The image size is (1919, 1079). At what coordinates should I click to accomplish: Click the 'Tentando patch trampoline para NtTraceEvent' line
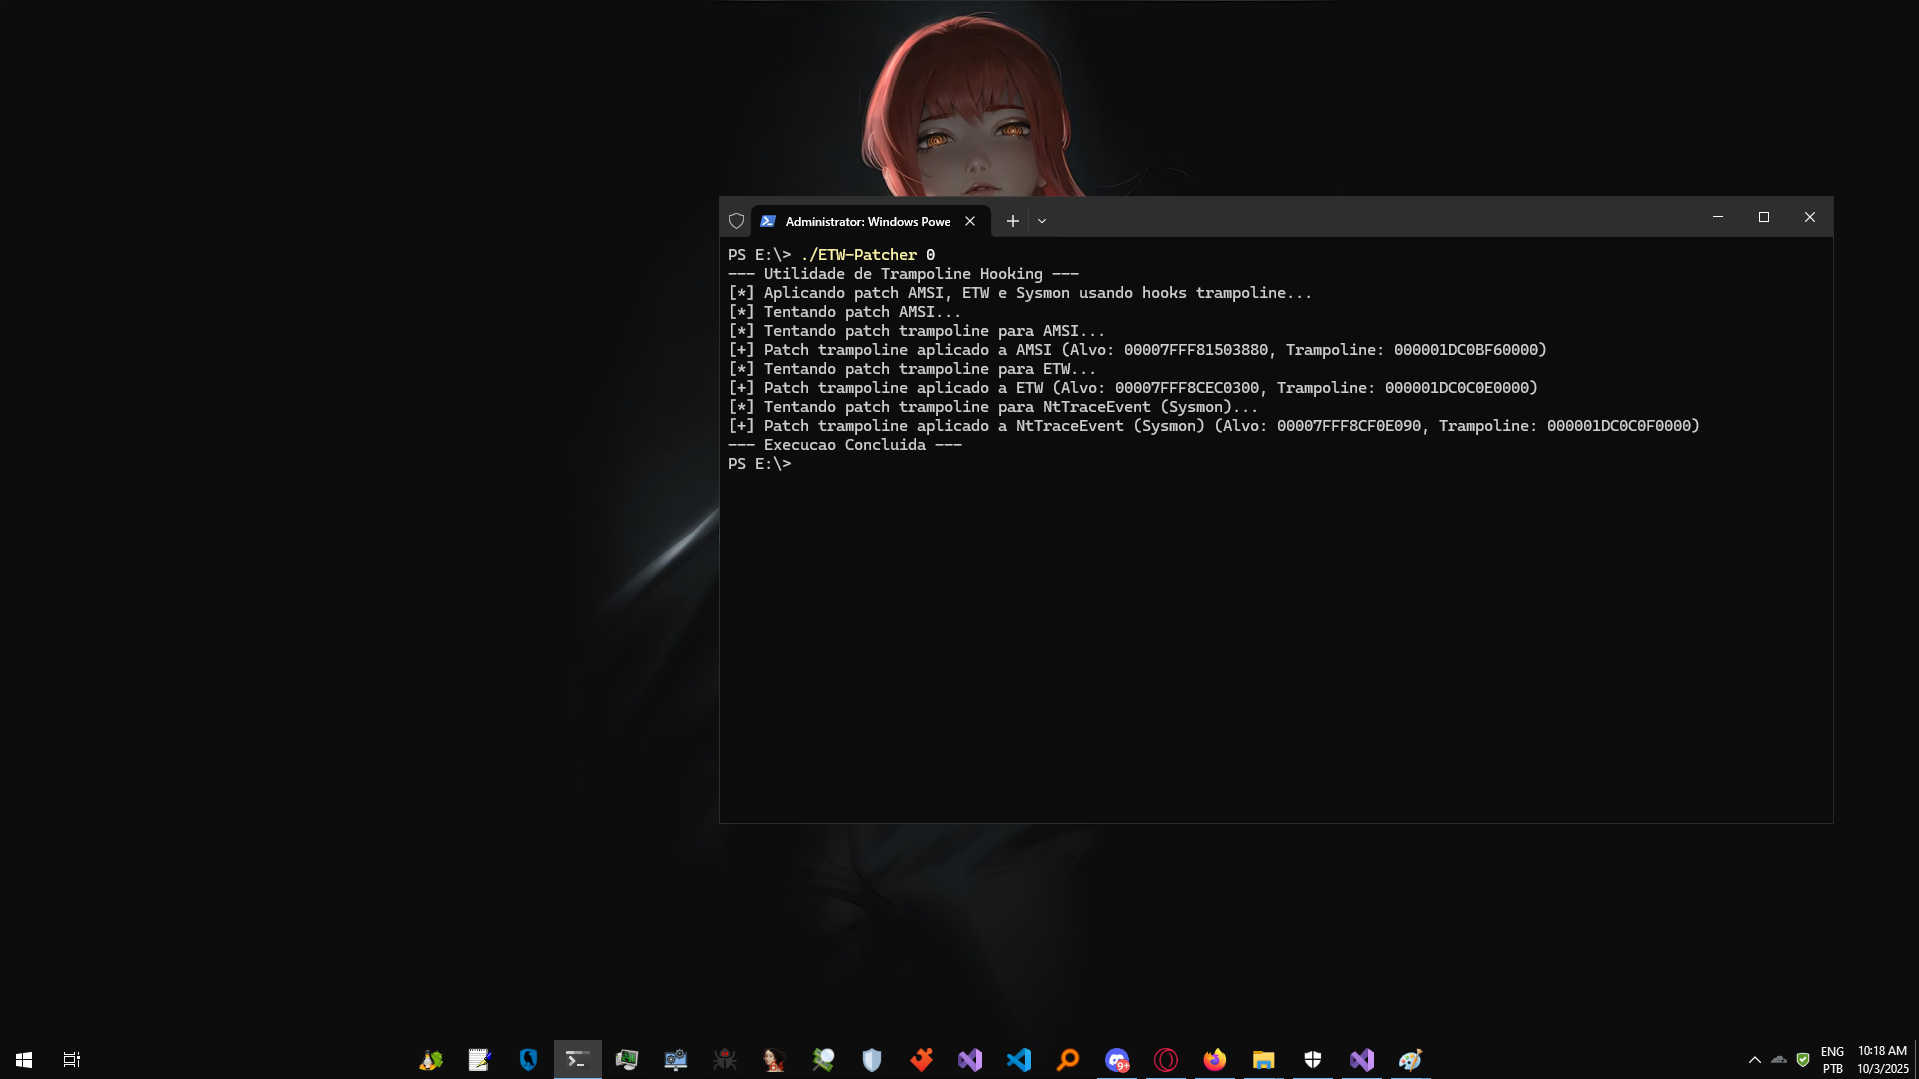pyautogui.click(x=993, y=407)
